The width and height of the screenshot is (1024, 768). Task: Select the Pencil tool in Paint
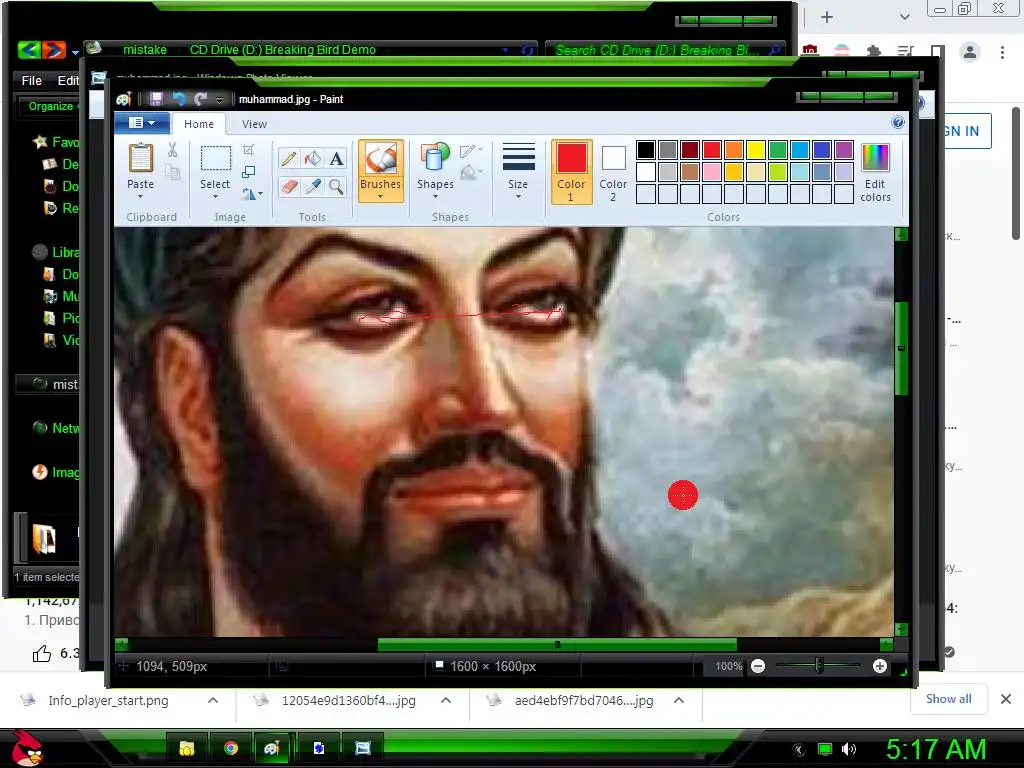coord(289,159)
